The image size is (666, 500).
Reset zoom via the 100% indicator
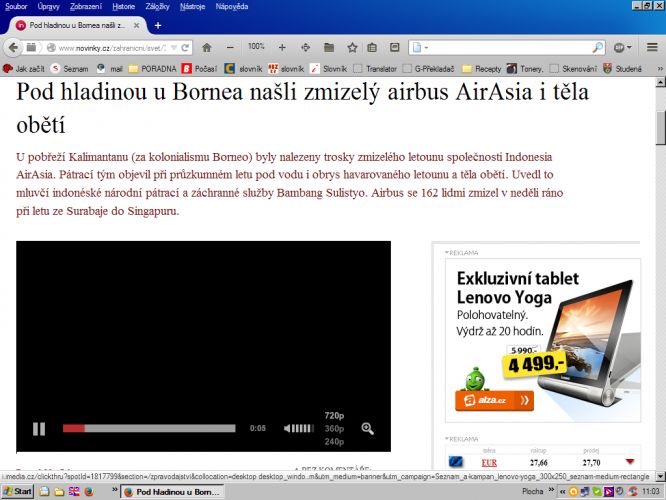coord(256,46)
